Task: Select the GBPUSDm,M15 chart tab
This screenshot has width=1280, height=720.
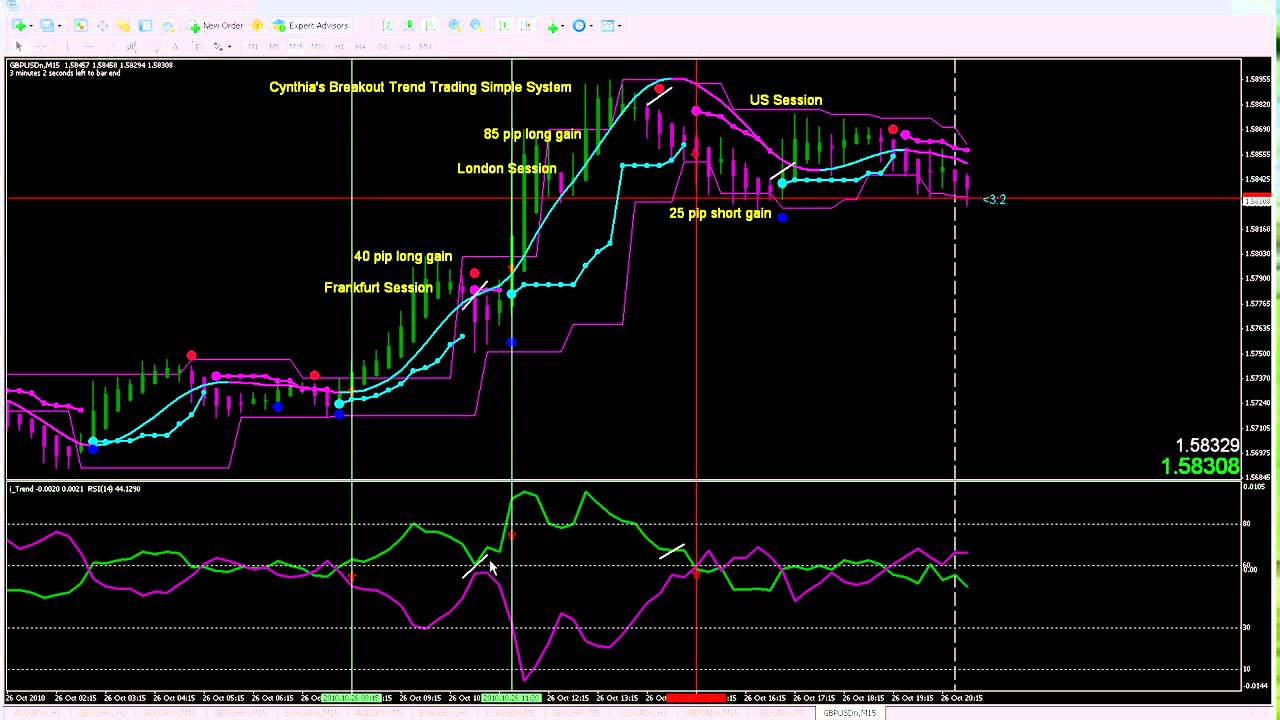Action: coord(849,713)
